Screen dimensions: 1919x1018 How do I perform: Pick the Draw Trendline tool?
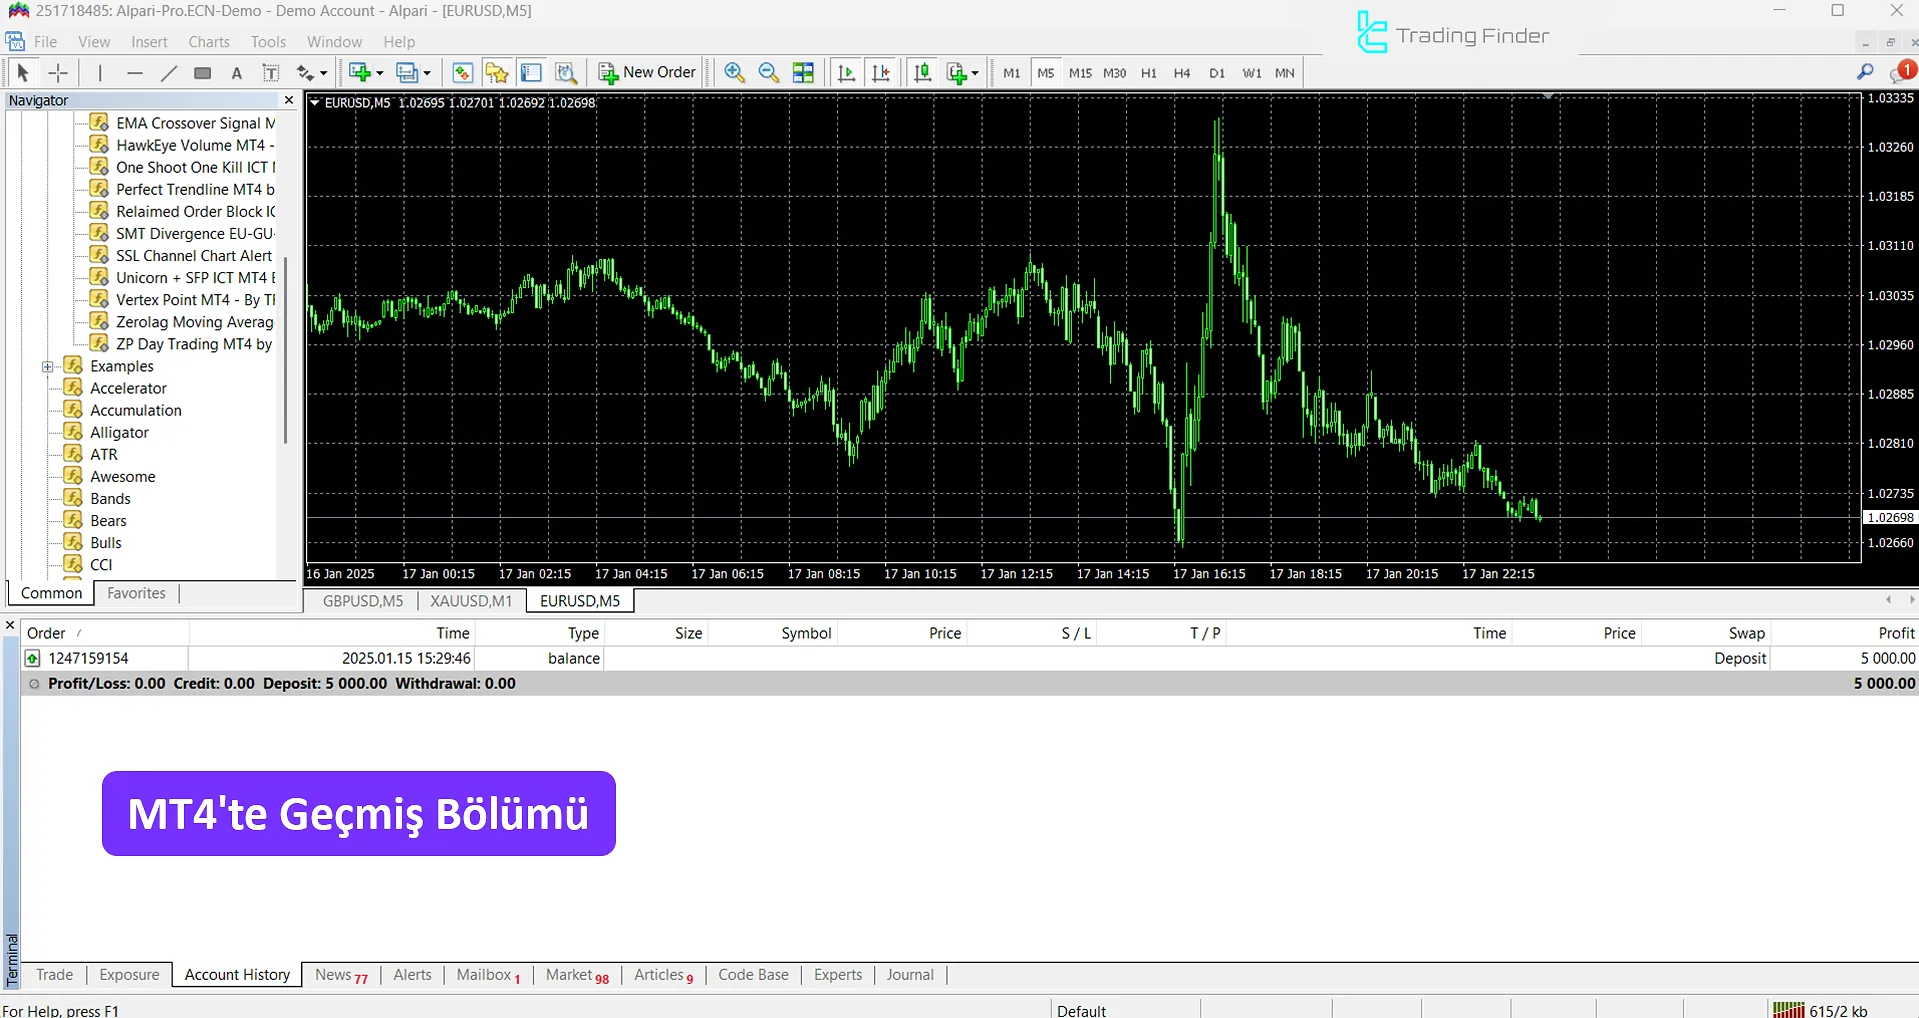click(169, 73)
